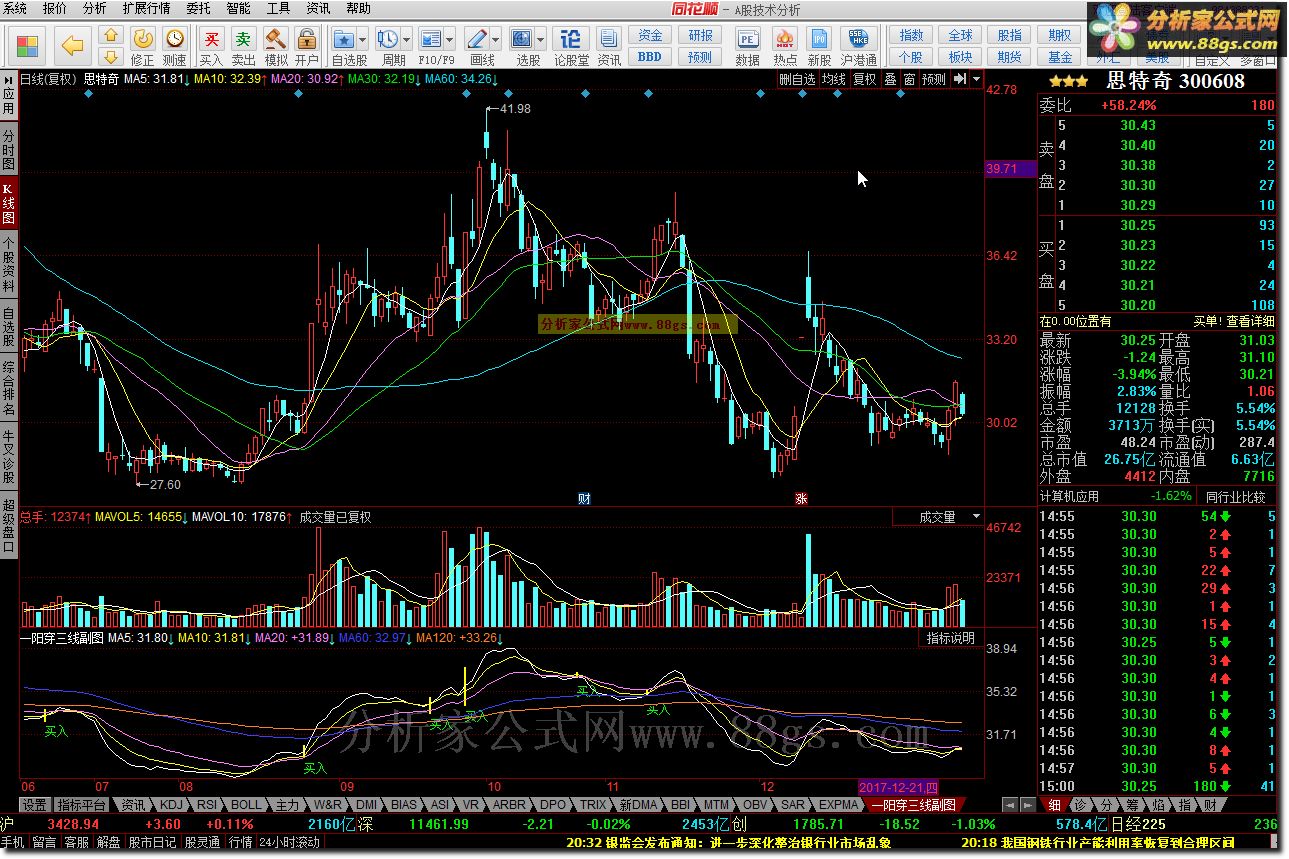Click the 设置 settings tab at bottom
1289x859 pixels.
tap(35, 804)
